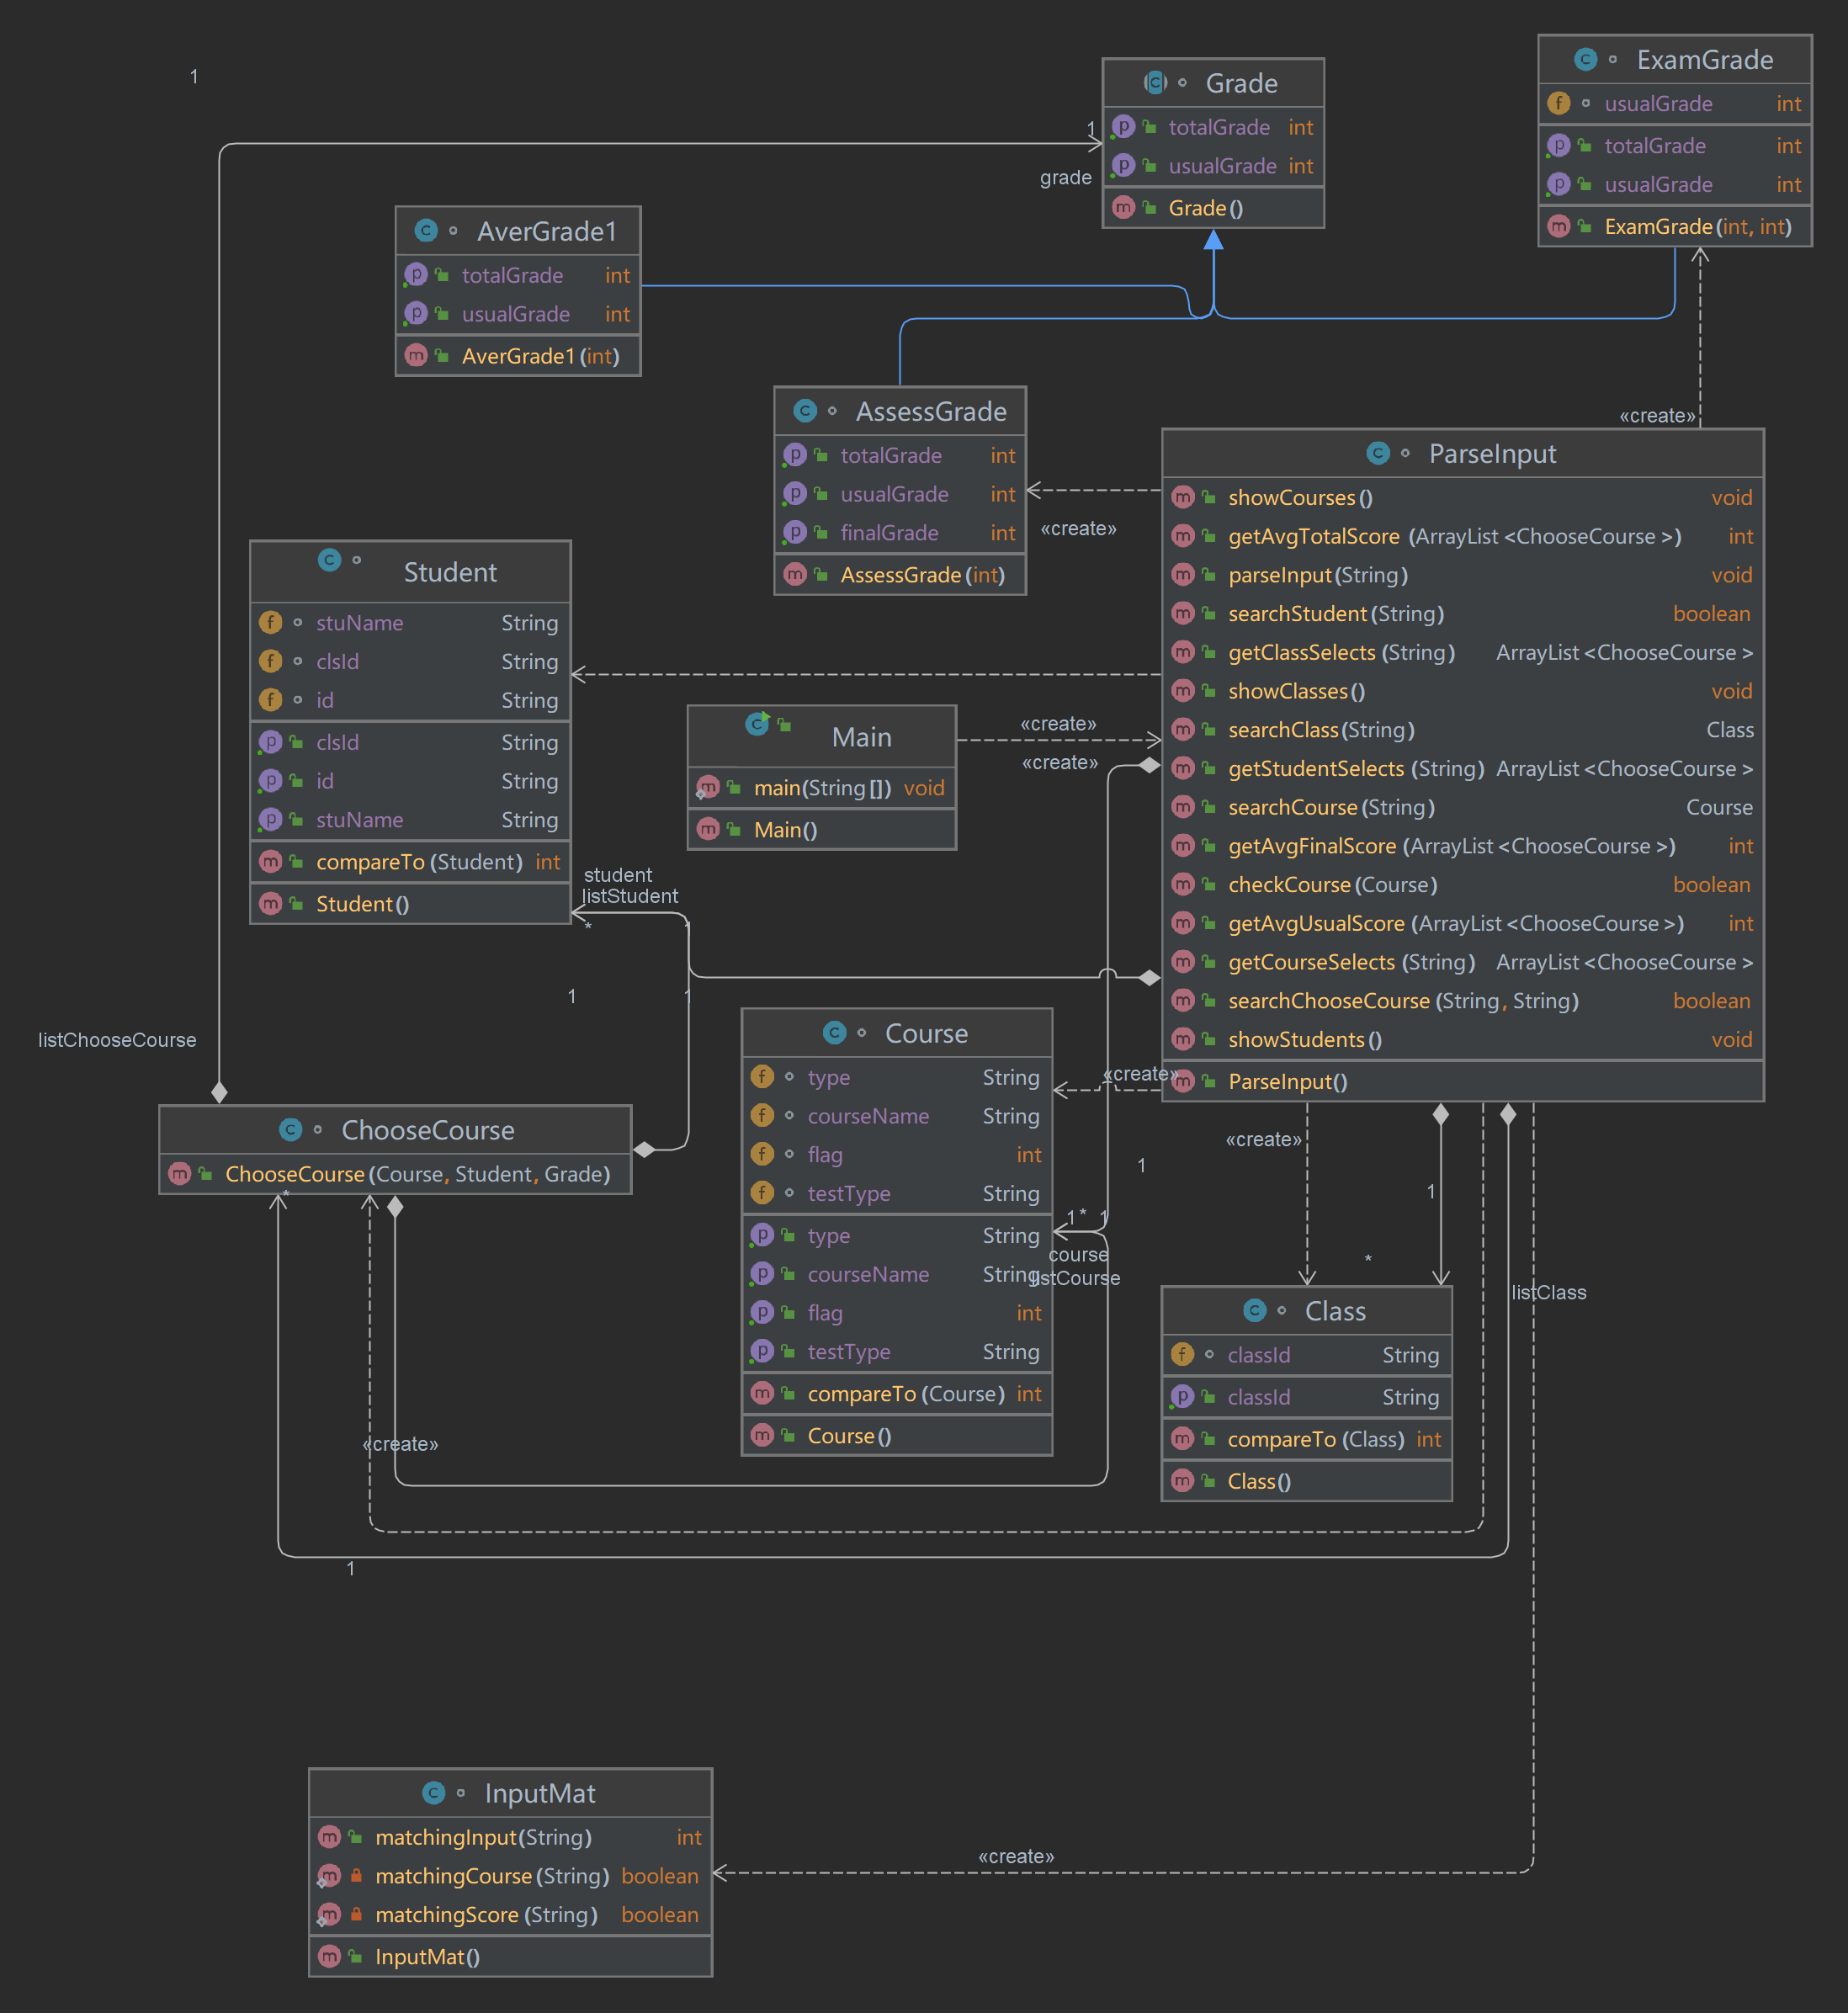Click the class icon next to InputMat
Screen dimensions: 1848x2013
click(433, 1793)
